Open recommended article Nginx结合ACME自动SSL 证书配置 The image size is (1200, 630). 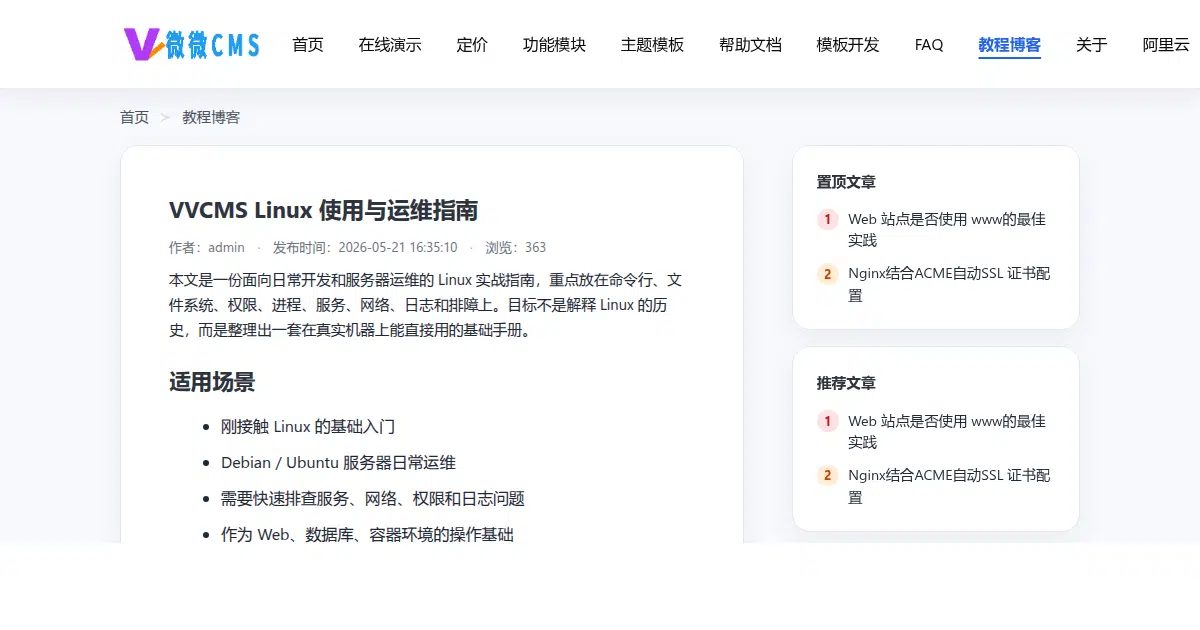pos(949,486)
